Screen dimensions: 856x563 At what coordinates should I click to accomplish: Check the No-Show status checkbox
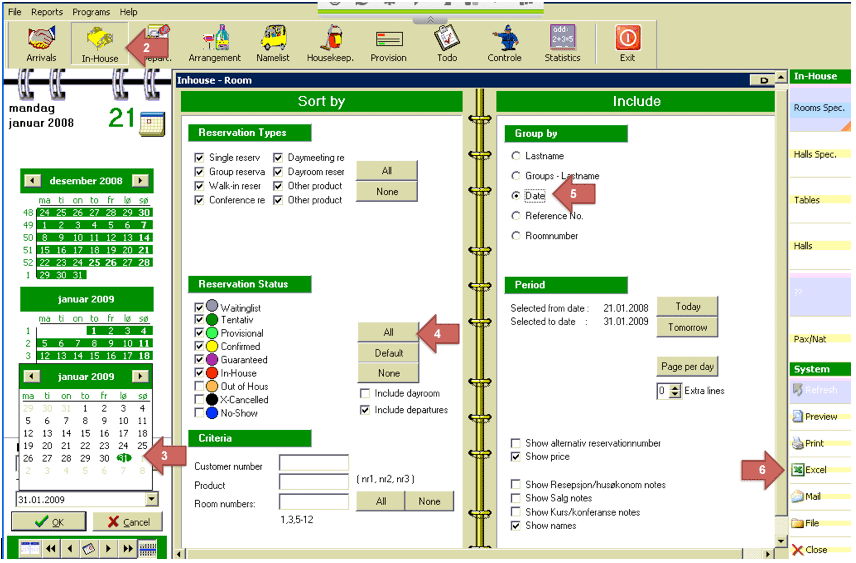199,412
